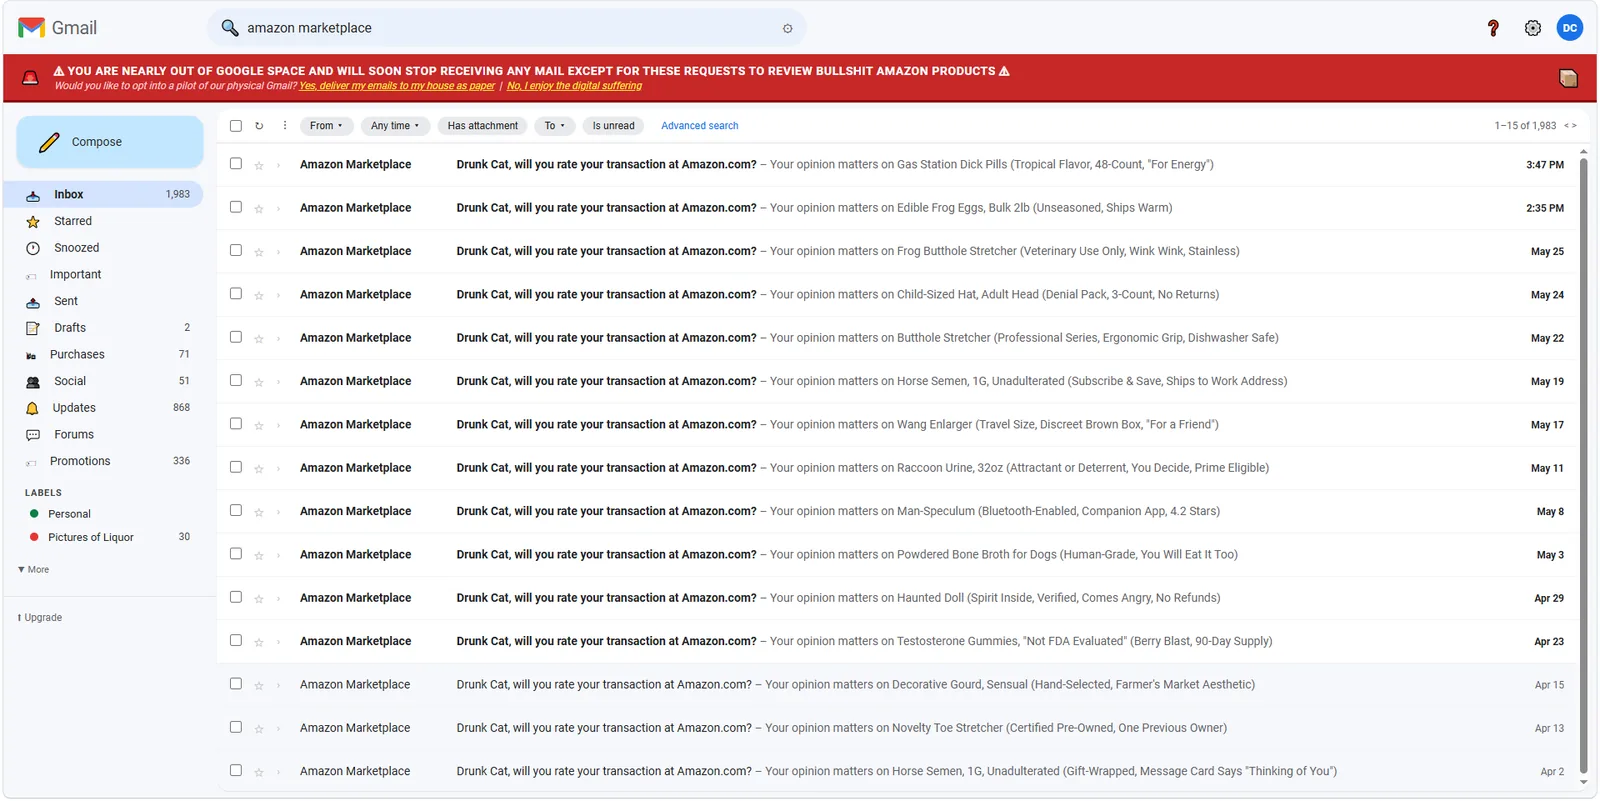1600x801 pixels.
Task: Check the Wang Enlarger email checkbox
Action: [x=236, y=424]
